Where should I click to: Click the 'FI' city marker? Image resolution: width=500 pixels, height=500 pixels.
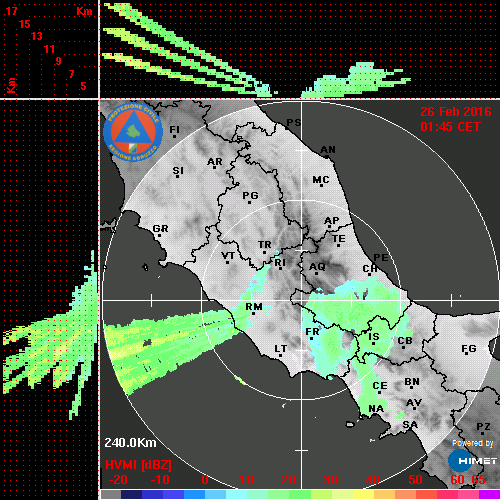point(174,130)
